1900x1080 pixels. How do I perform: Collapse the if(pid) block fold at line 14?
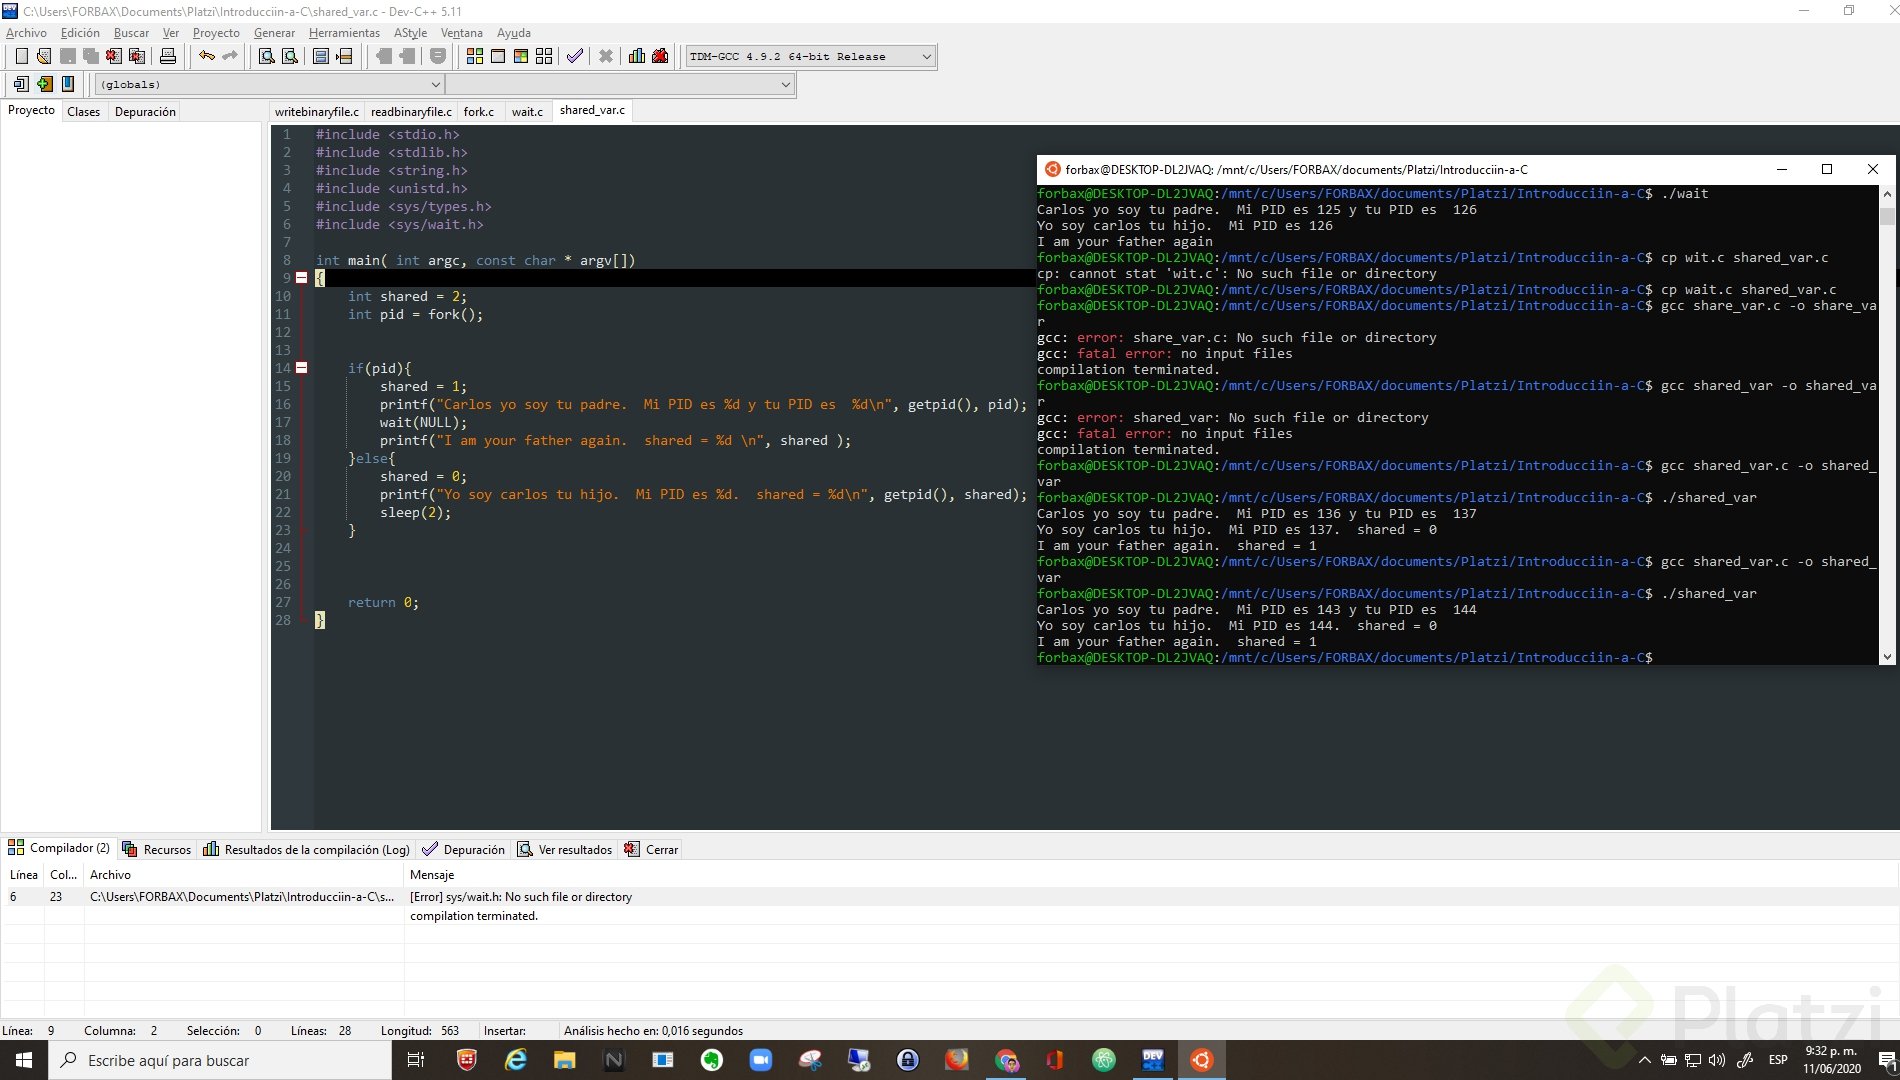301,368
